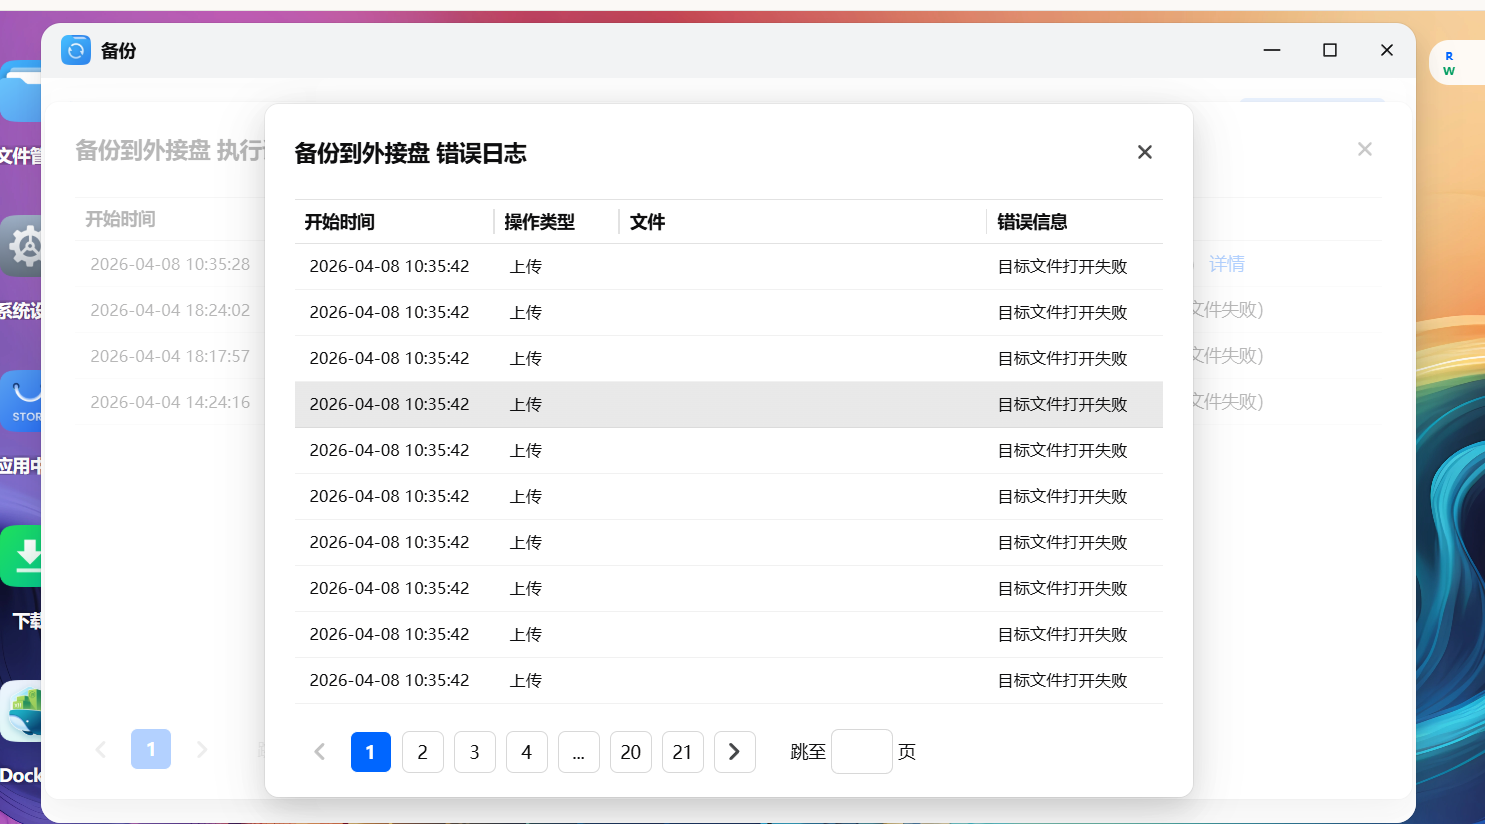Image resolution: width=1485 pixels, height=824 pixels.
Task: Go to last page 21
Action: (682, 752)
